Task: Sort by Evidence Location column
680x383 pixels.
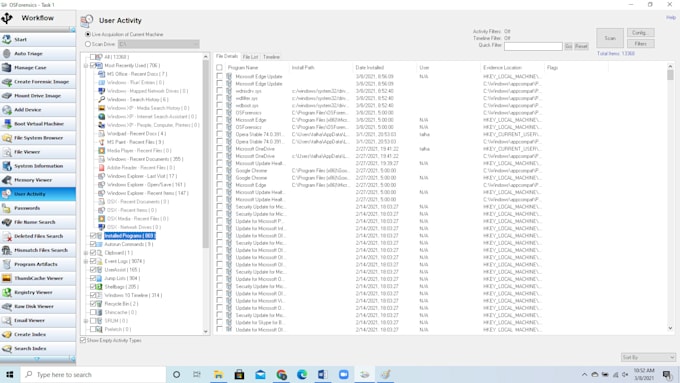Action: (513, 68)
